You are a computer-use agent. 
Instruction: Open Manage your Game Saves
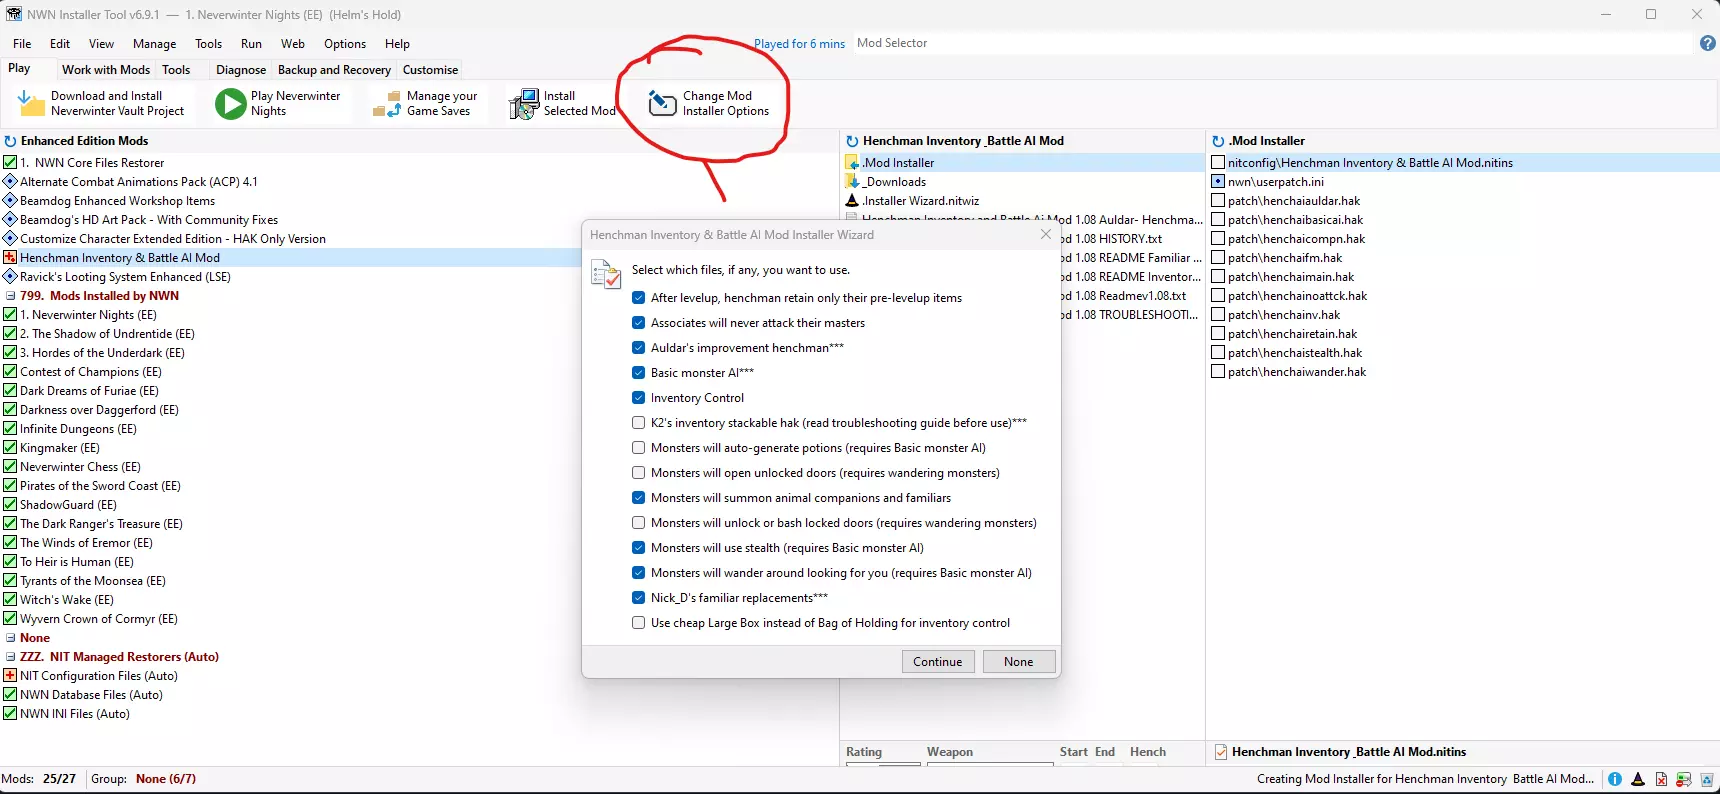[425, 103]
